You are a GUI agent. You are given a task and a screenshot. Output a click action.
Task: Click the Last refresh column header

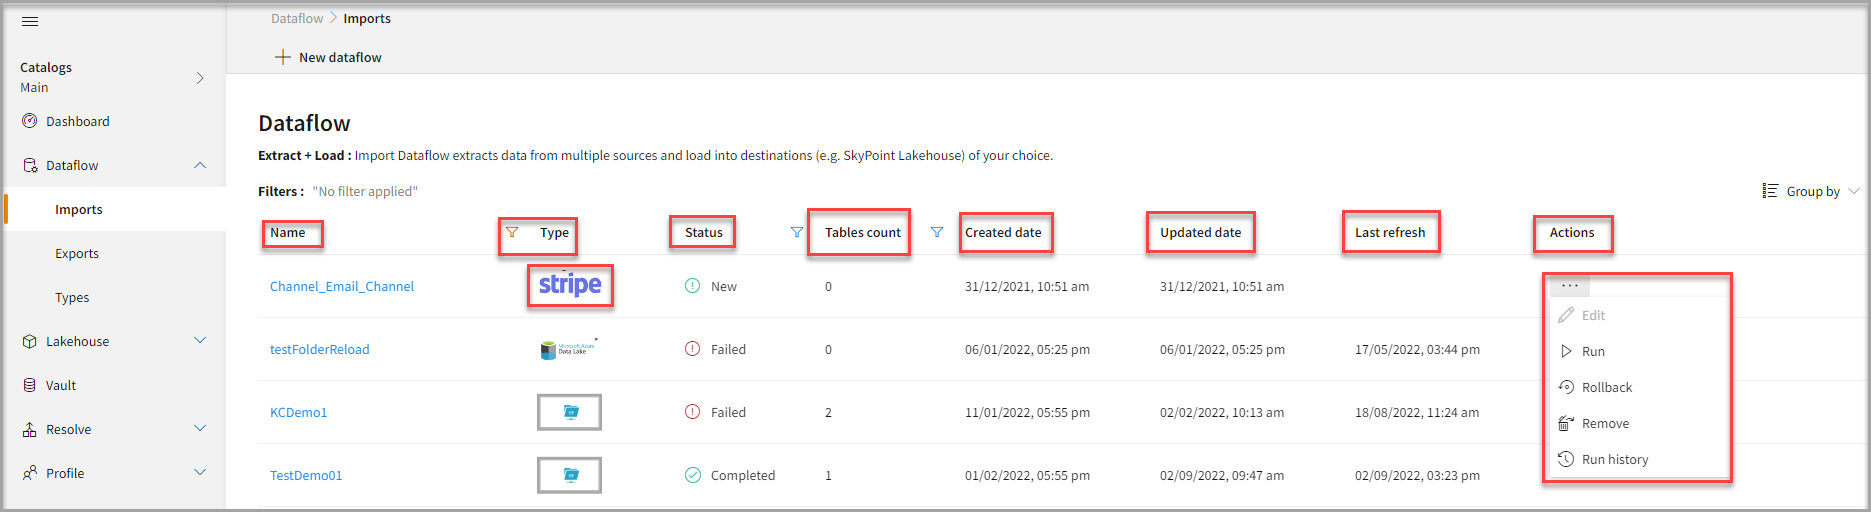coord(1390,232)
